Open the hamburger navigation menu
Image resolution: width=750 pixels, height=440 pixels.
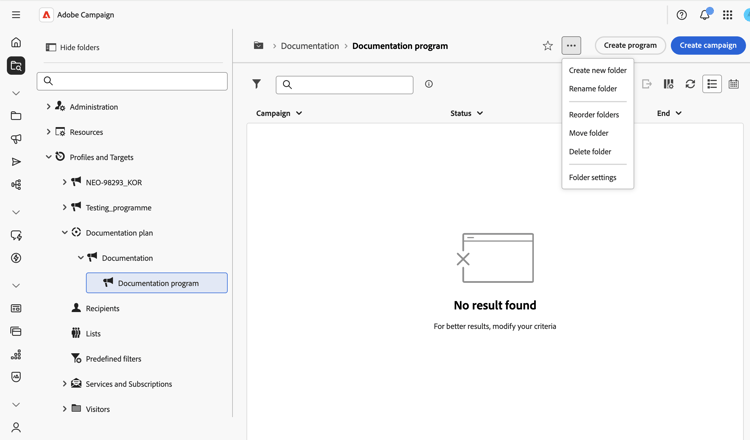[16, 15]
